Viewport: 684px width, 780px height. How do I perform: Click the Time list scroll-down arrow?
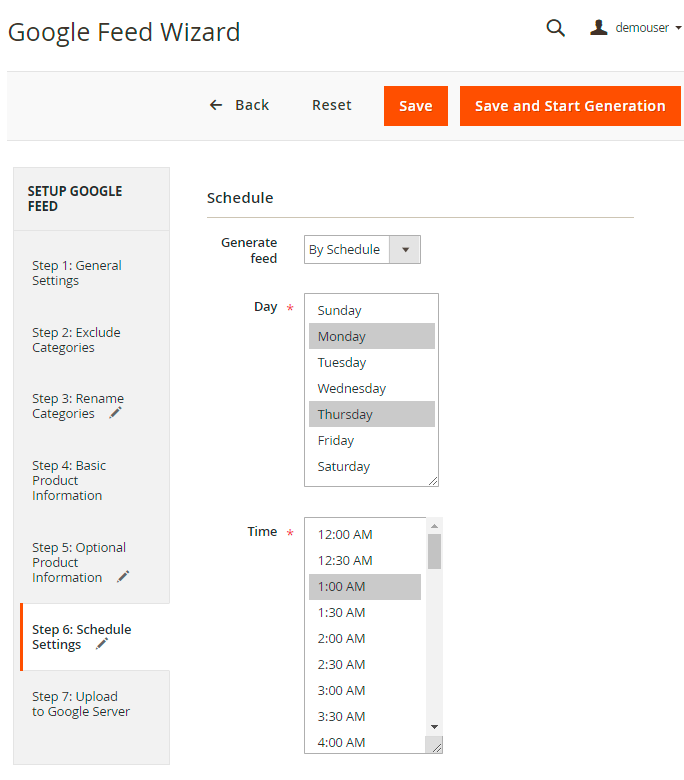coord(434,726)
